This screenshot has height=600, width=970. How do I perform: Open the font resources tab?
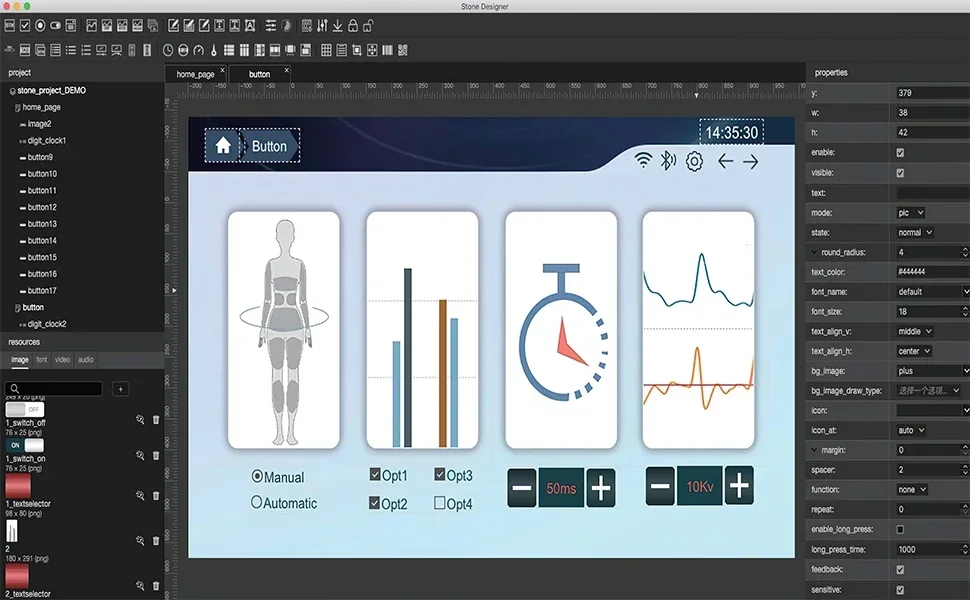pos(41,359)
